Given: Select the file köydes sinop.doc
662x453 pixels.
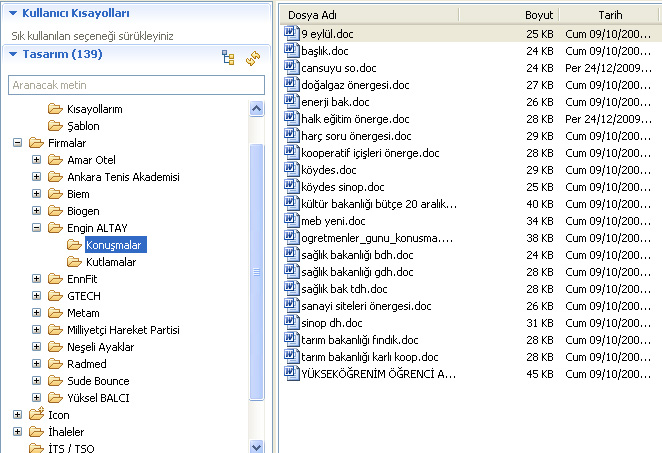Looking at the screenshot, I should click(342, 187).
